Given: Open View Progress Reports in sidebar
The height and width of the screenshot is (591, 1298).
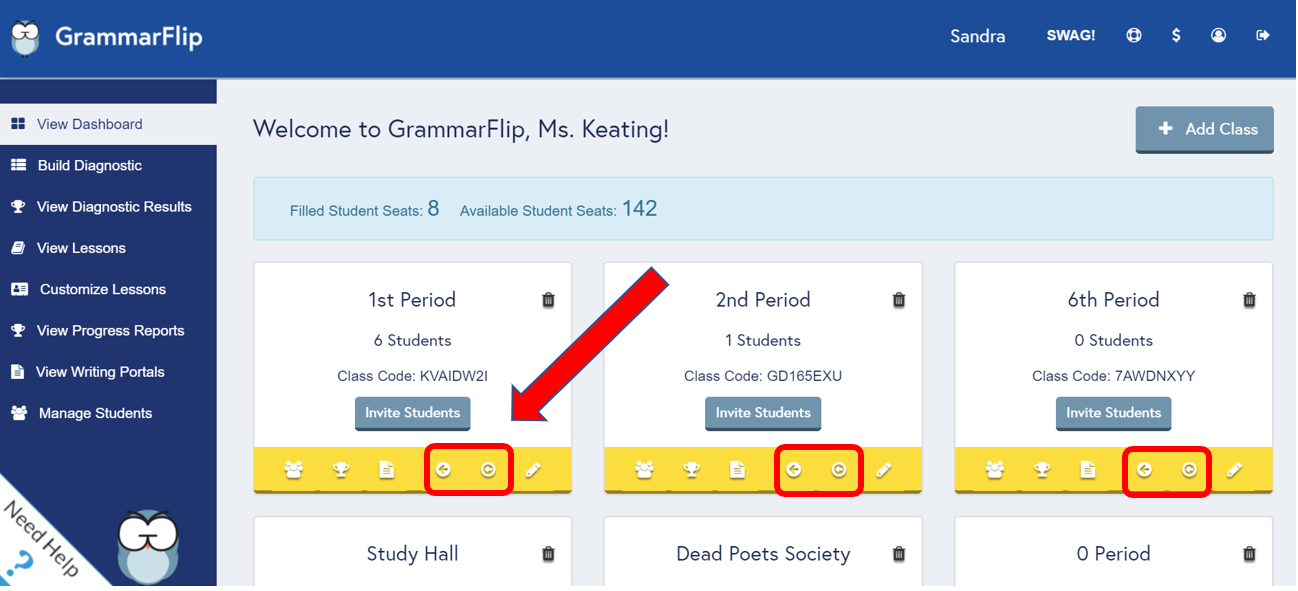Looking at the screenshot, I should 108,330.
